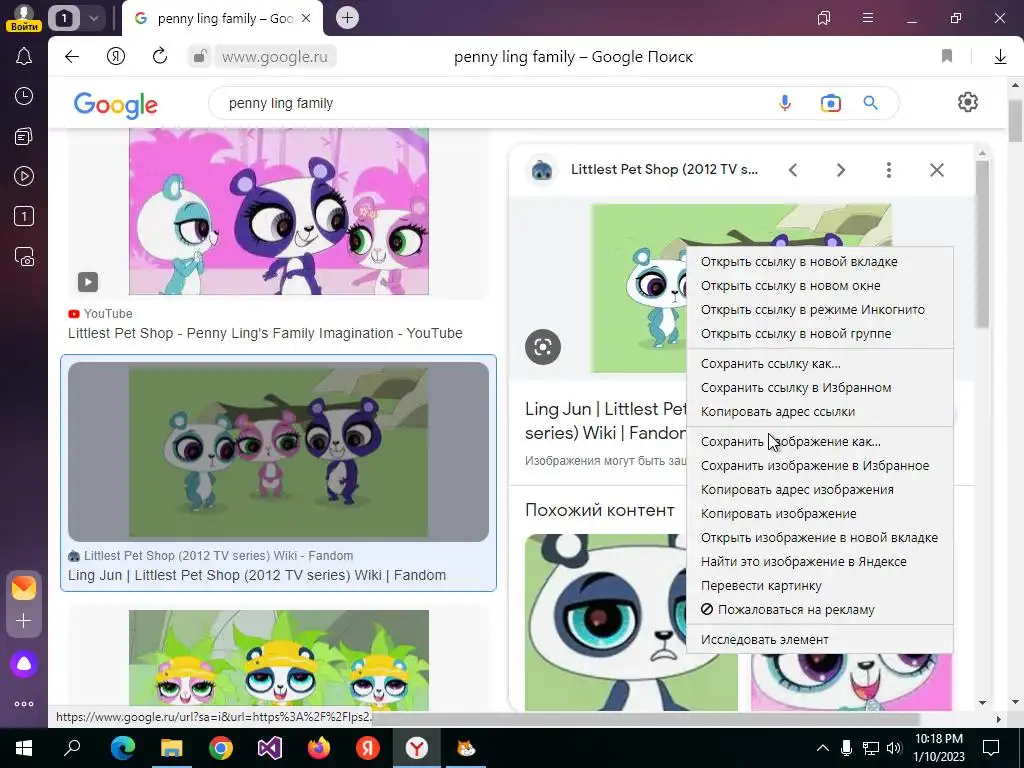Viewport: 1024px width, 768px height.
Task: Open the tab group dropdown arrow
Action: click(93, 18)
